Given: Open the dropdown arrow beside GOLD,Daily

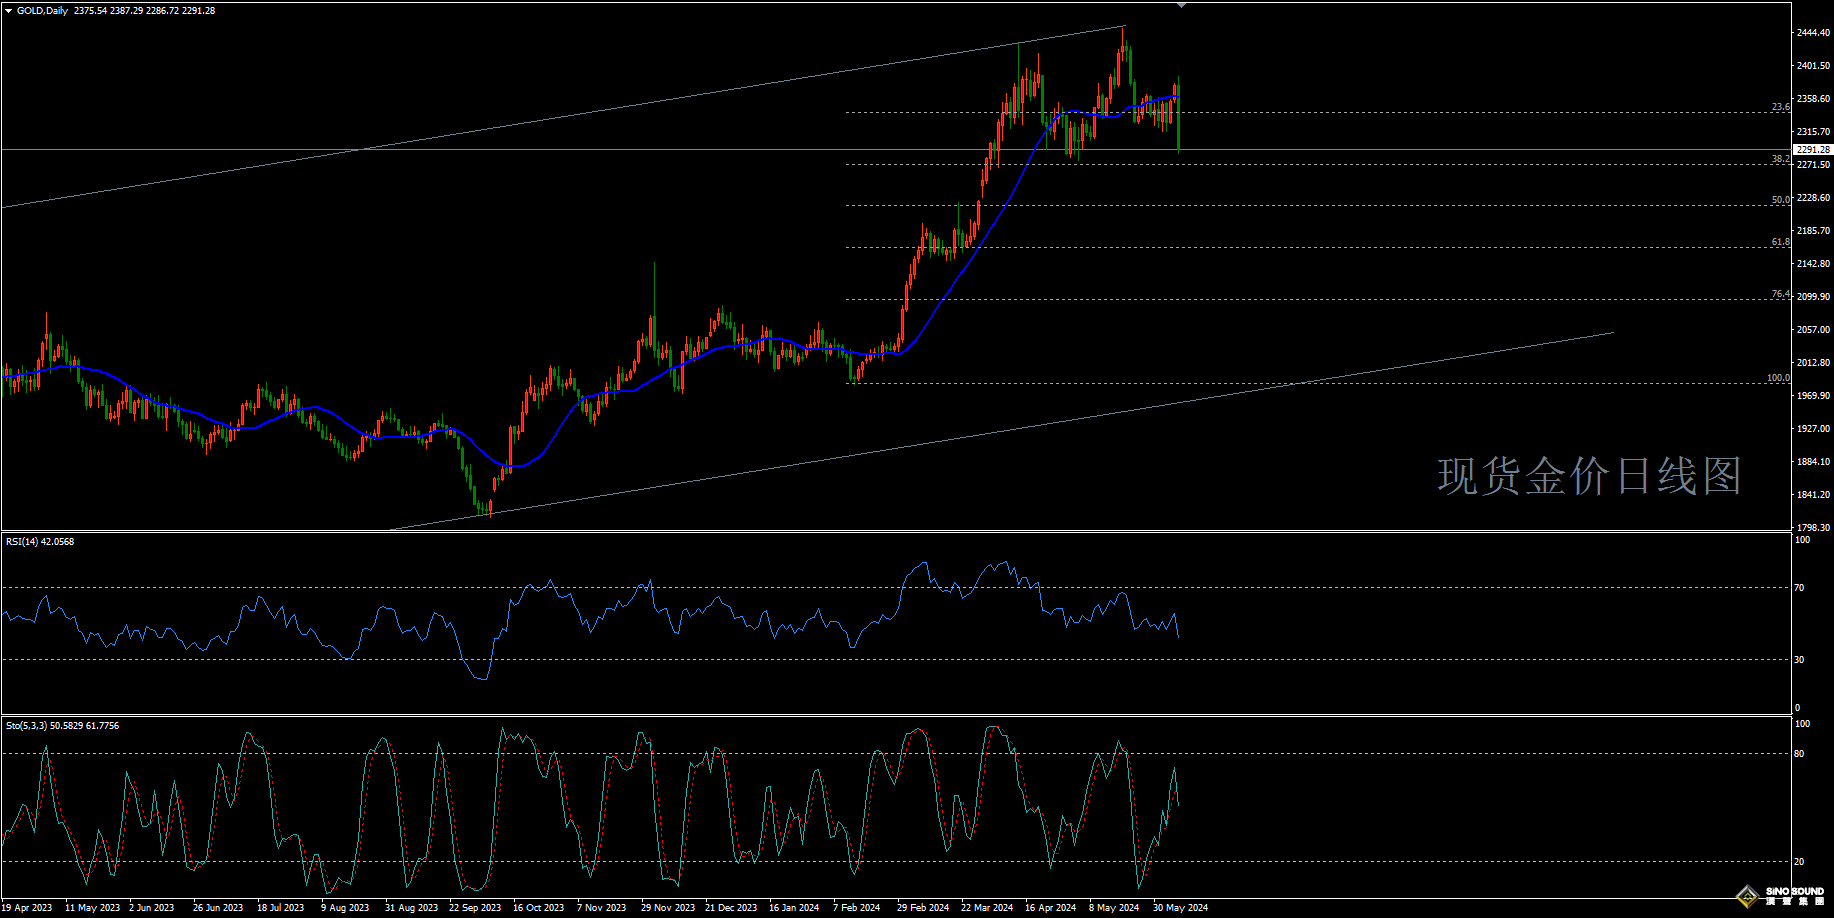Looking at the screenshot, I should coord(9,11).
